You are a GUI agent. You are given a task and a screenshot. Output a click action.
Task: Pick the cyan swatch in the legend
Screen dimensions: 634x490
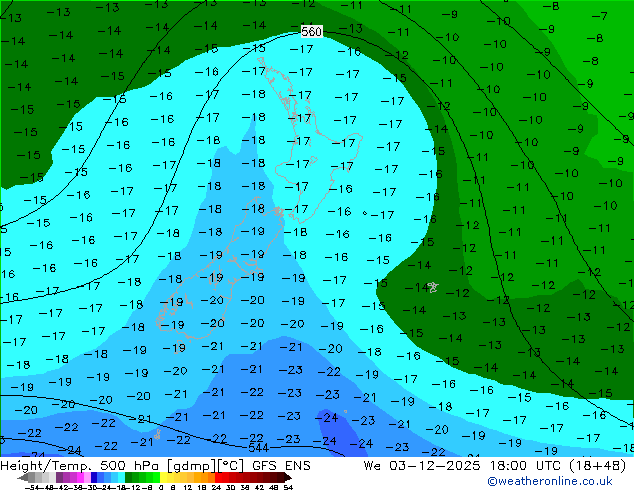click(x=121, y=477)
